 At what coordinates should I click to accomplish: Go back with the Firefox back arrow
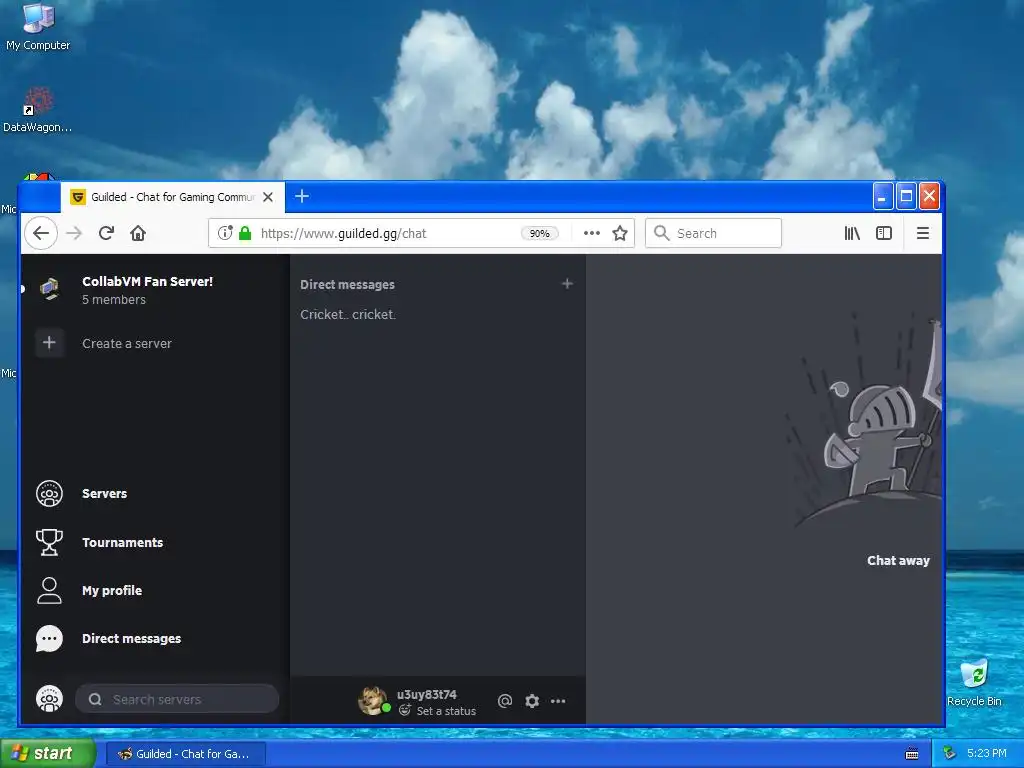pos(41,233)
